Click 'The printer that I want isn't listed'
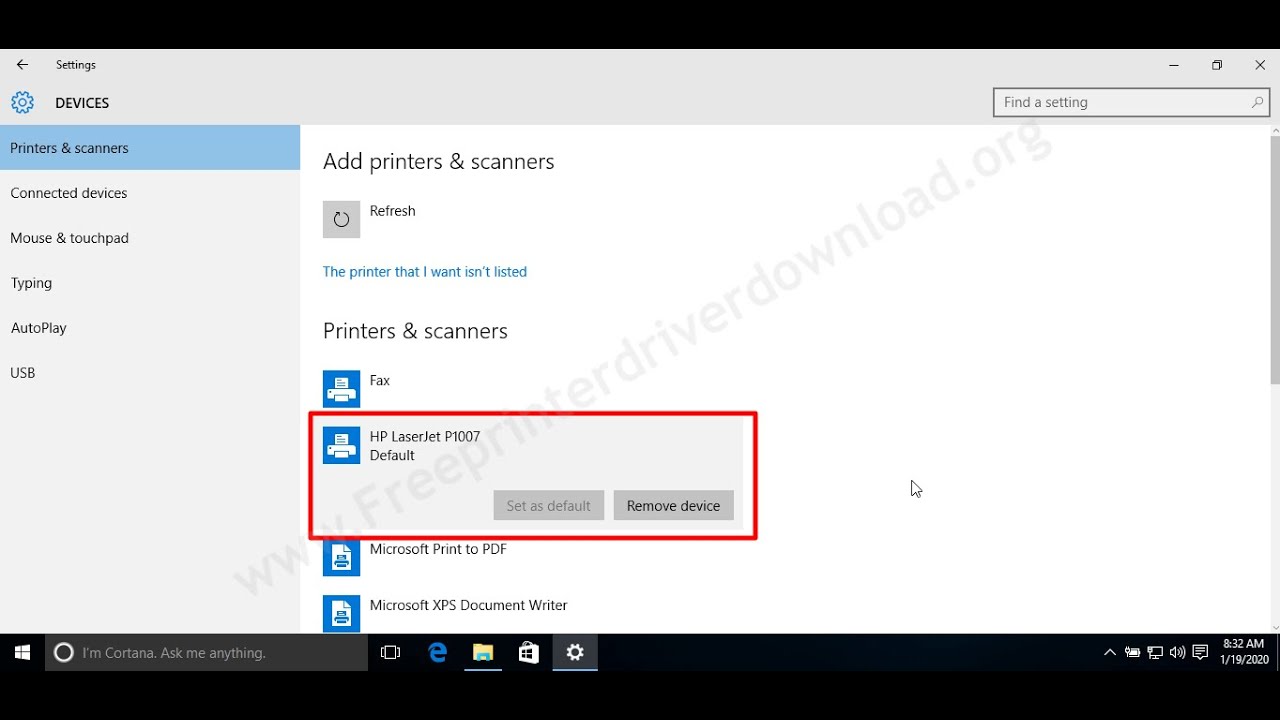The image size is (1280, 720). tap(425, 272)
